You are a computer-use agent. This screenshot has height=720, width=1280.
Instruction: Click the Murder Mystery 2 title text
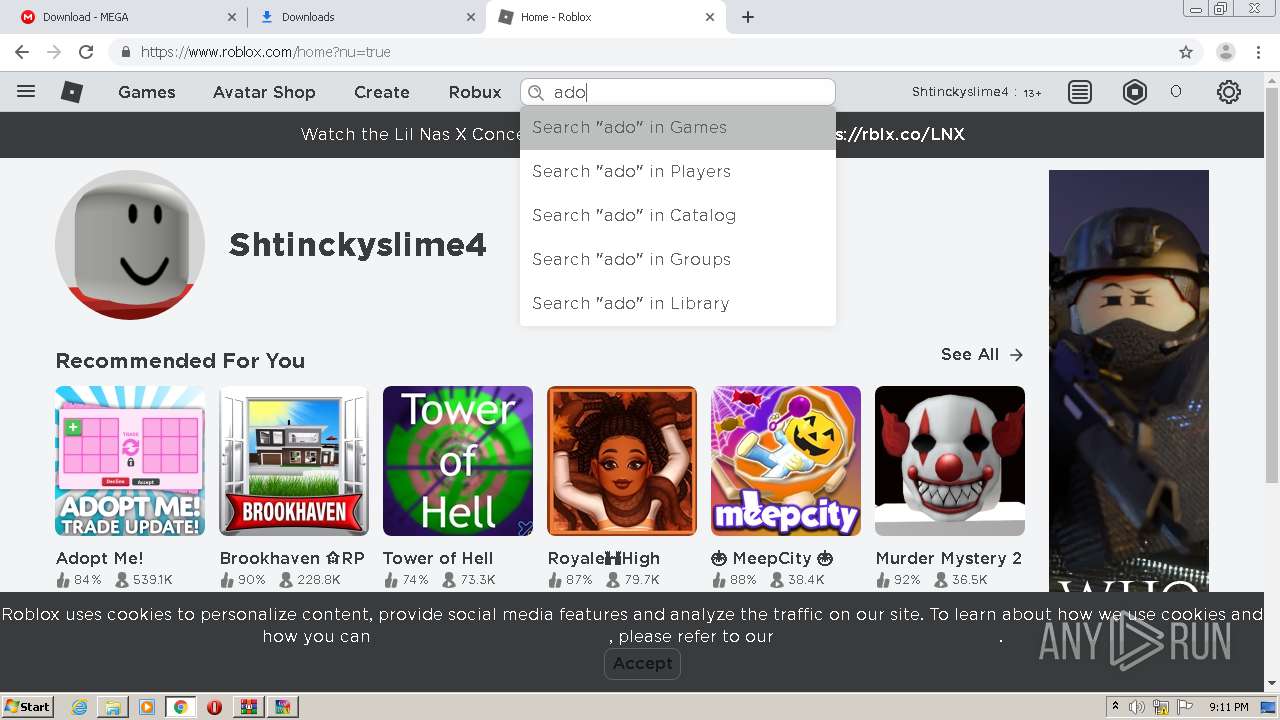pos(949,558)
